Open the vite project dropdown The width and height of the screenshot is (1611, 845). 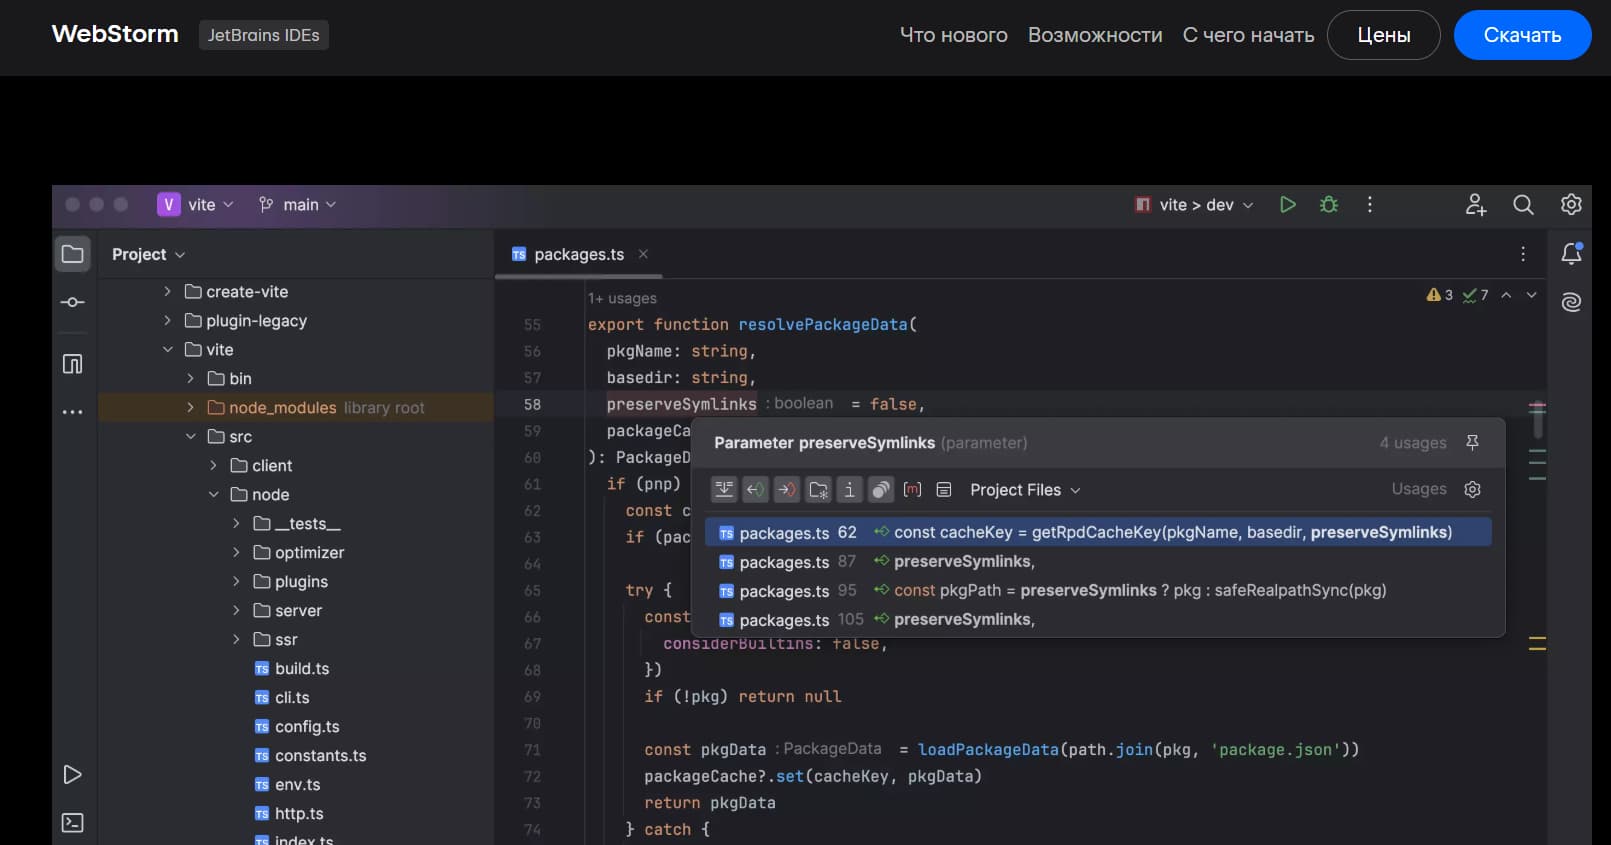(x=211, y=204)
